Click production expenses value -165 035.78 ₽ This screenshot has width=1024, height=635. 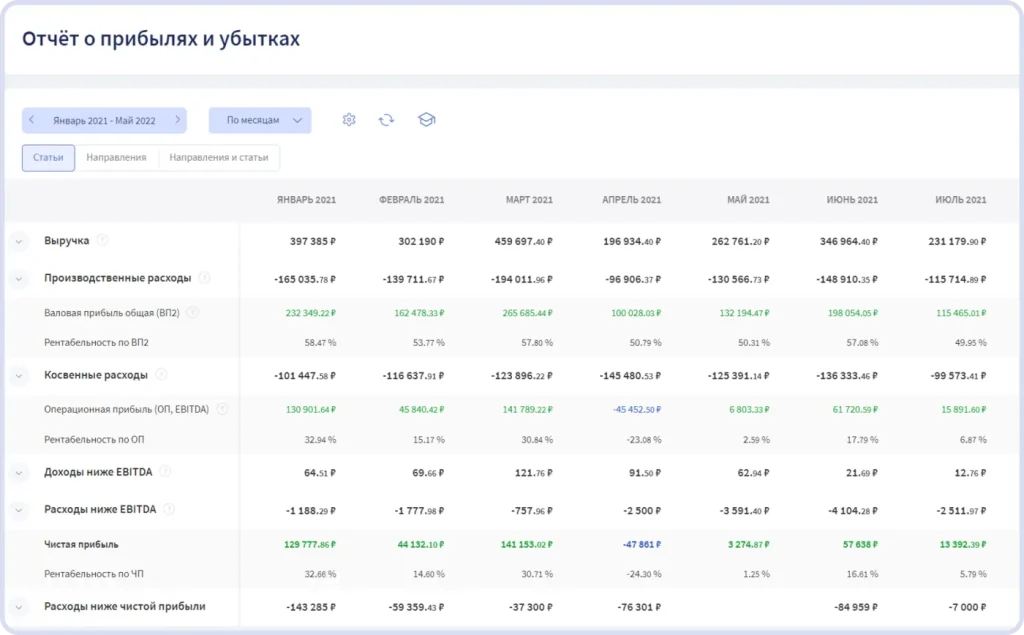pyautogui.click(x=305, y=280)
